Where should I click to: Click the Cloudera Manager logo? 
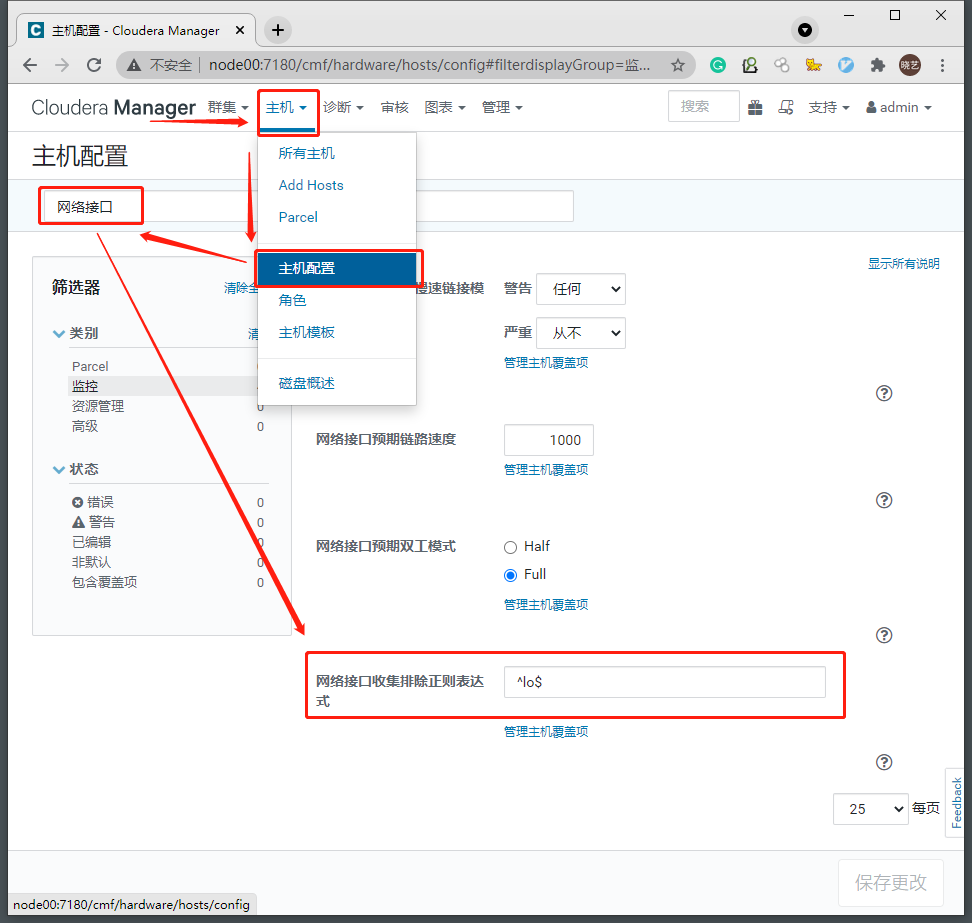(x=113, y=107)
